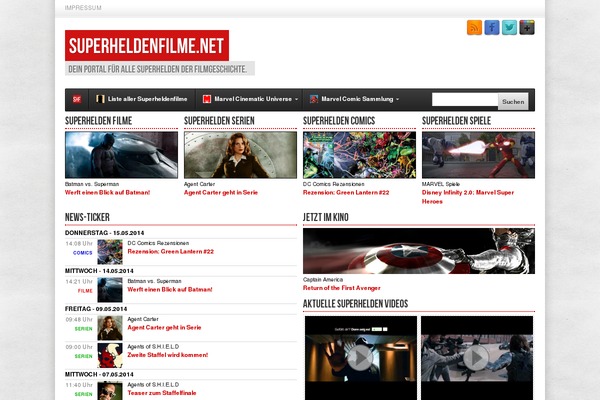Open featured link Rezension: Green Lantern #22

click(x=346, y=193)
